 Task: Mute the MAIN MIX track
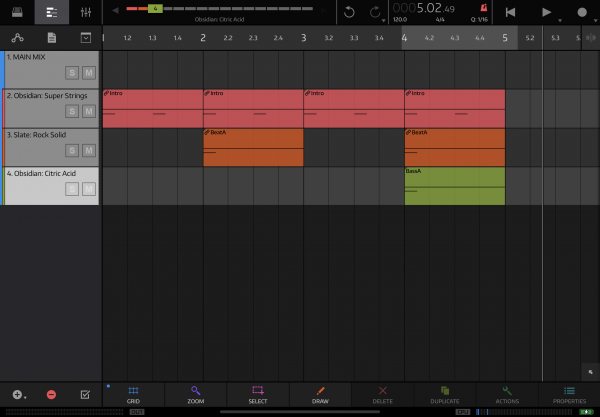[89, 73]
